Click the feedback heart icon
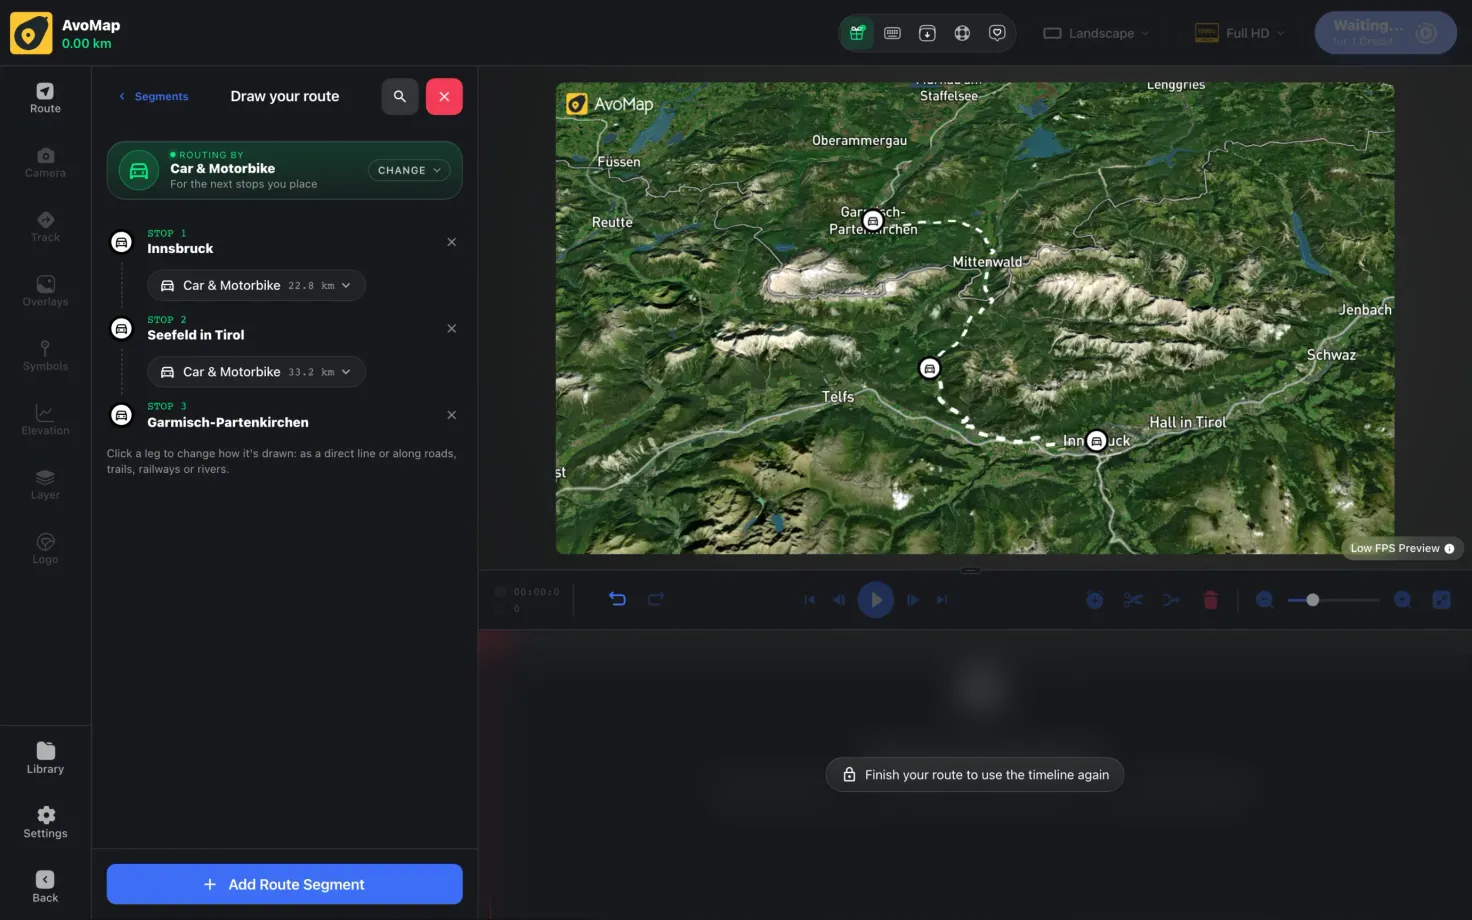 (x=997, y=33)
